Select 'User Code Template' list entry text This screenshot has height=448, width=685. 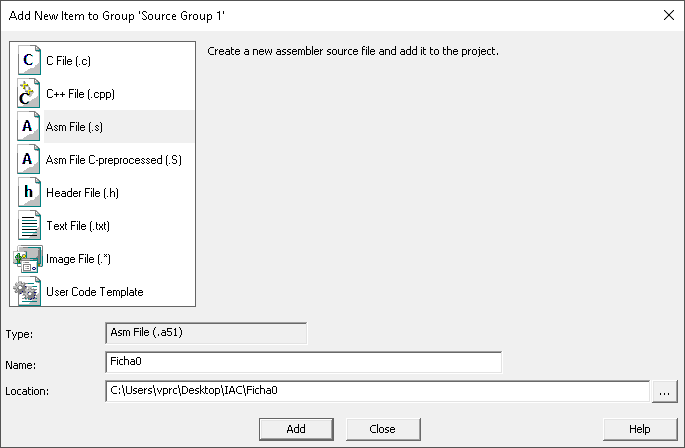(95, 291)
